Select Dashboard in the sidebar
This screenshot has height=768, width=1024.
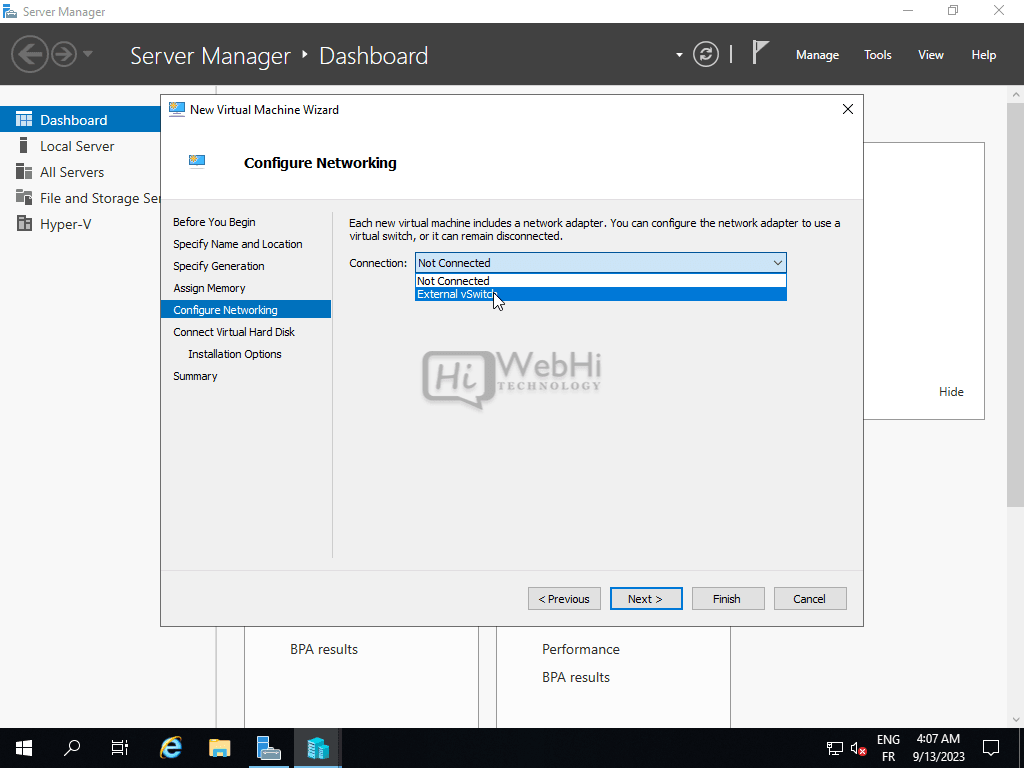[x=80, y=120]
